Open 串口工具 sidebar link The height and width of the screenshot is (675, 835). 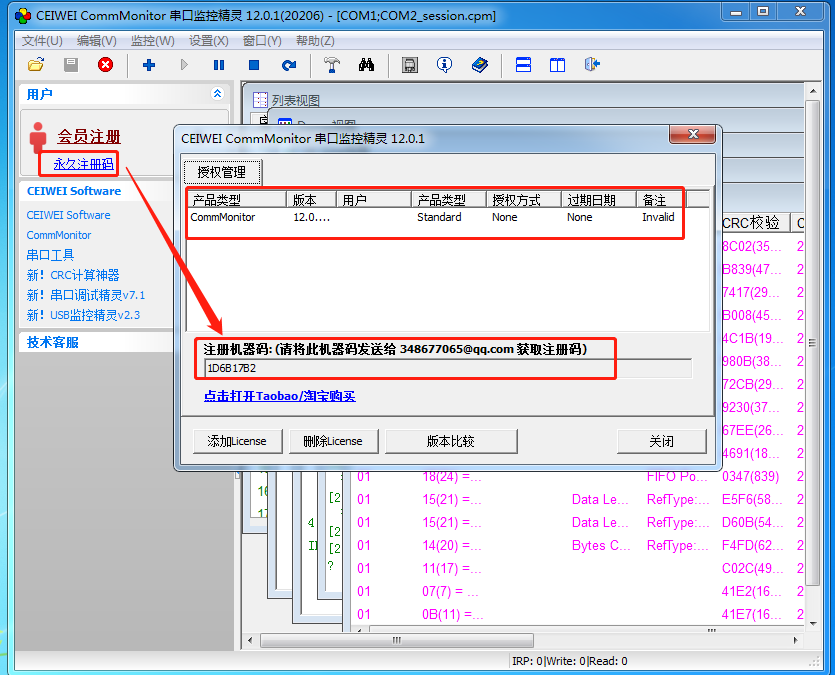pyautogui.click(x=50, y=255)
